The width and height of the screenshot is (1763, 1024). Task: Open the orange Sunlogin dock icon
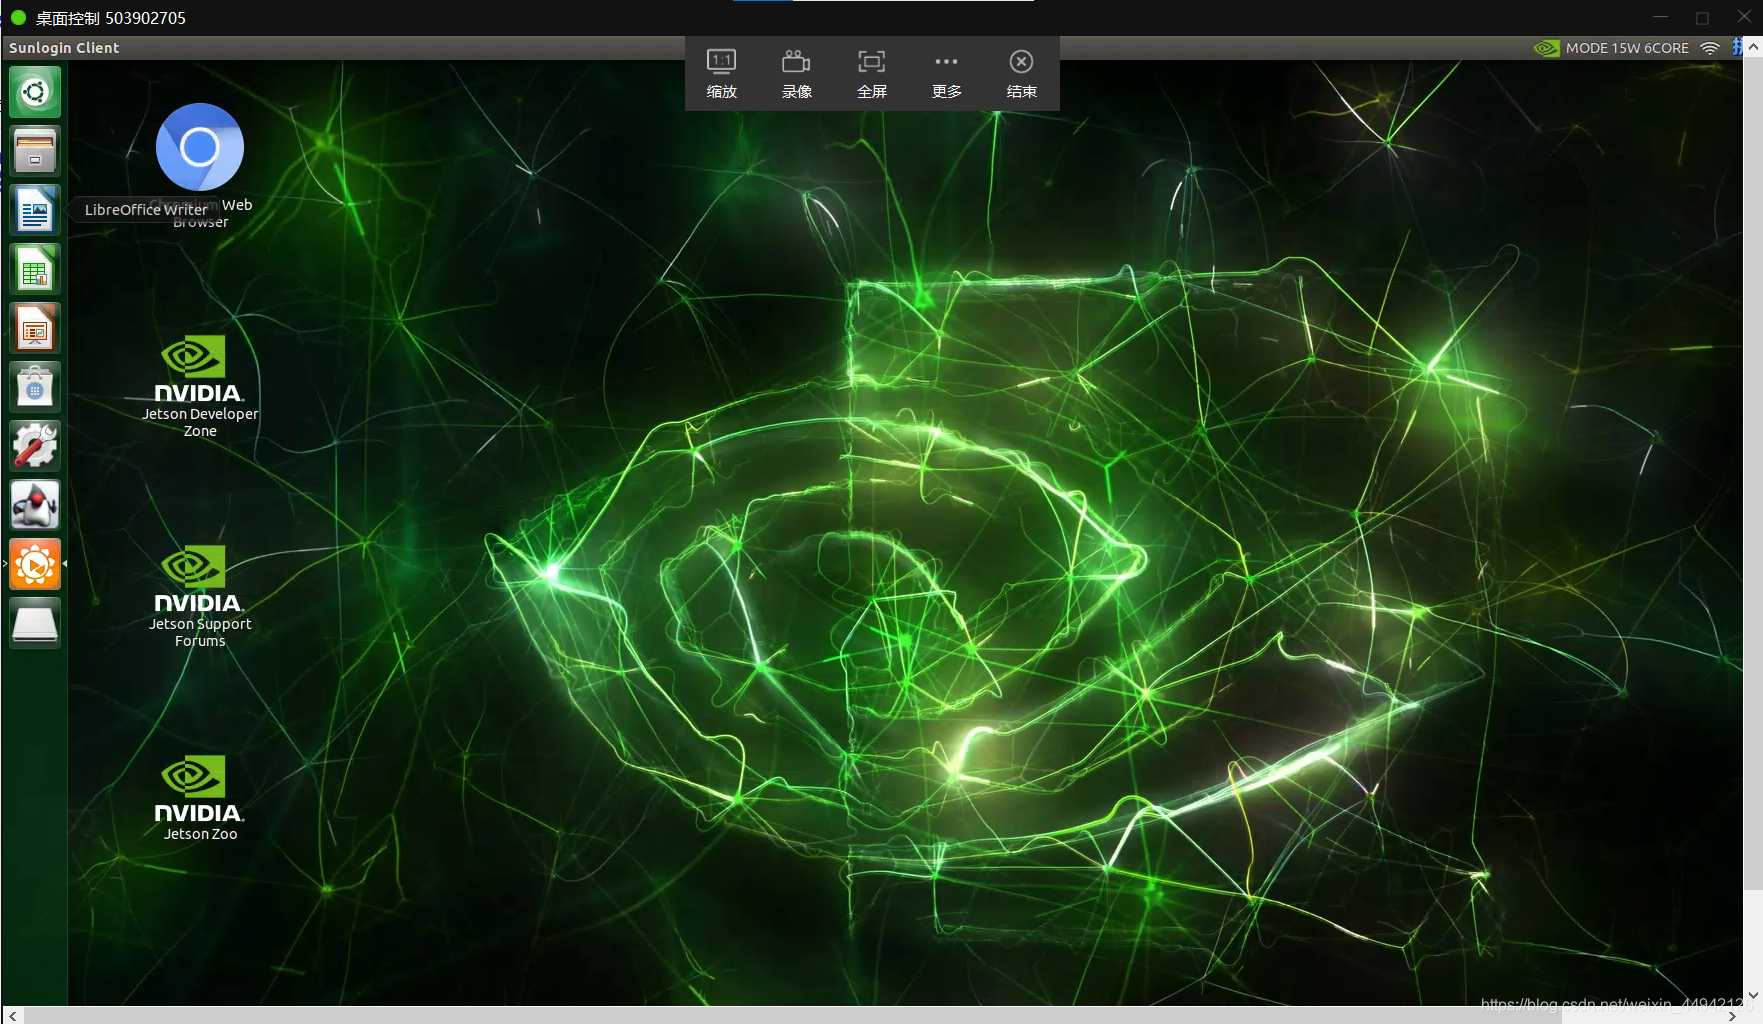pyautogui.click(x=35, y=565)
